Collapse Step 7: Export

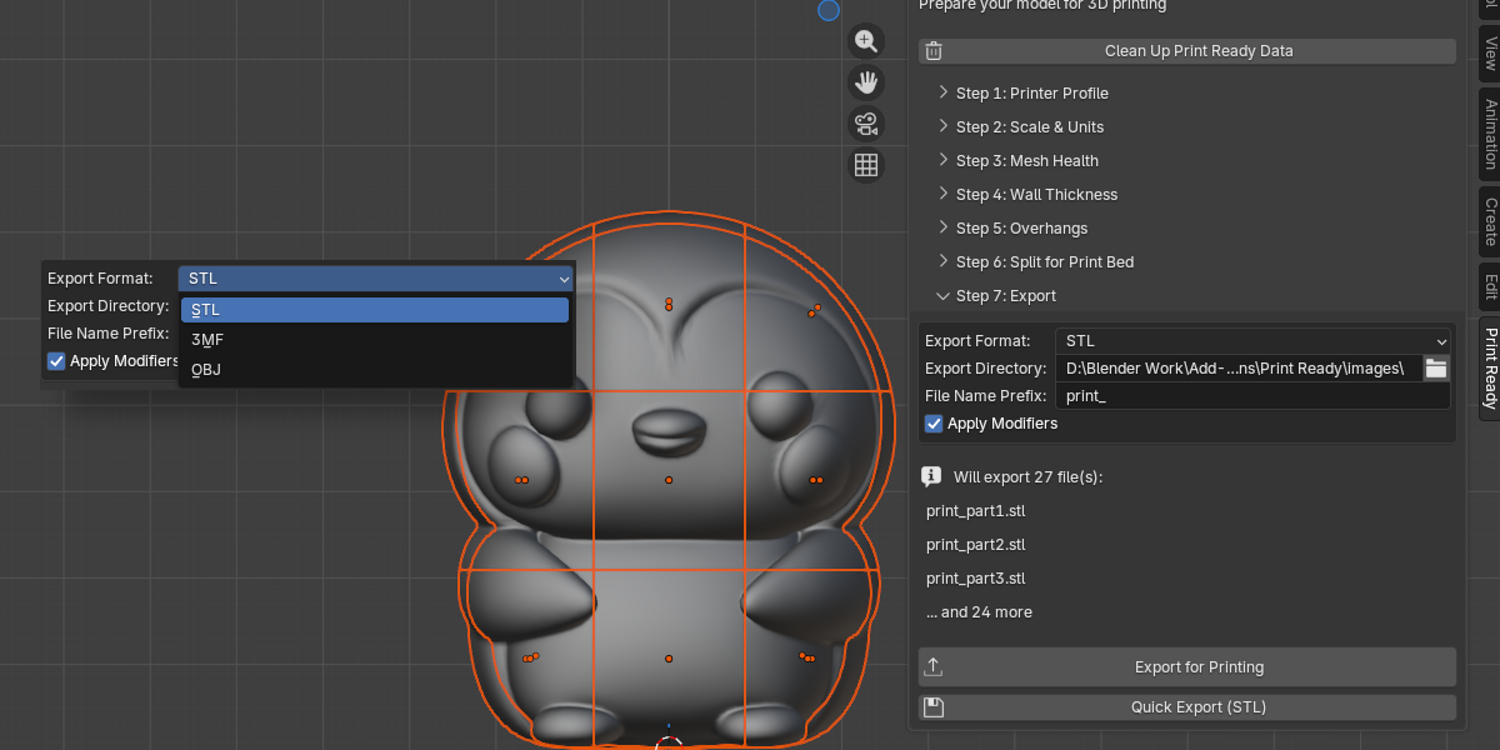pyautogui.click(x=1006, y=296)
